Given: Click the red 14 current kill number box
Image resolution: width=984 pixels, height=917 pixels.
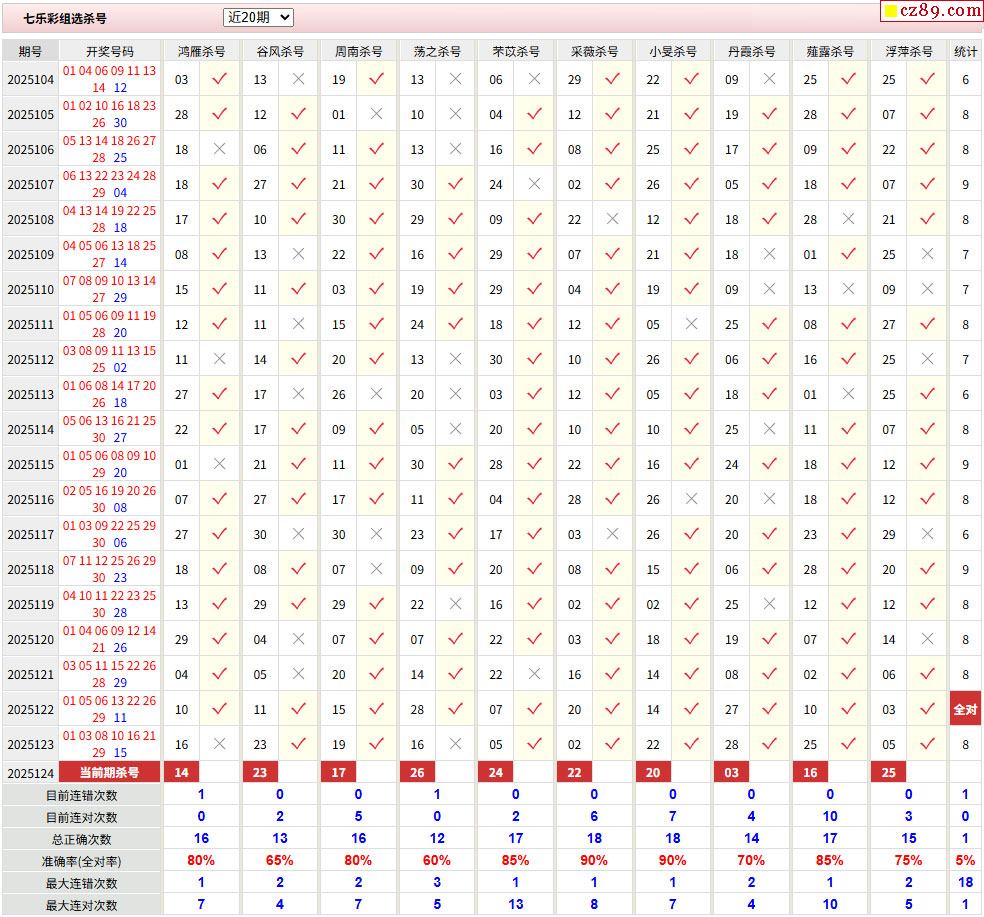Looking at the screenshot, I should tap(181, 772).
